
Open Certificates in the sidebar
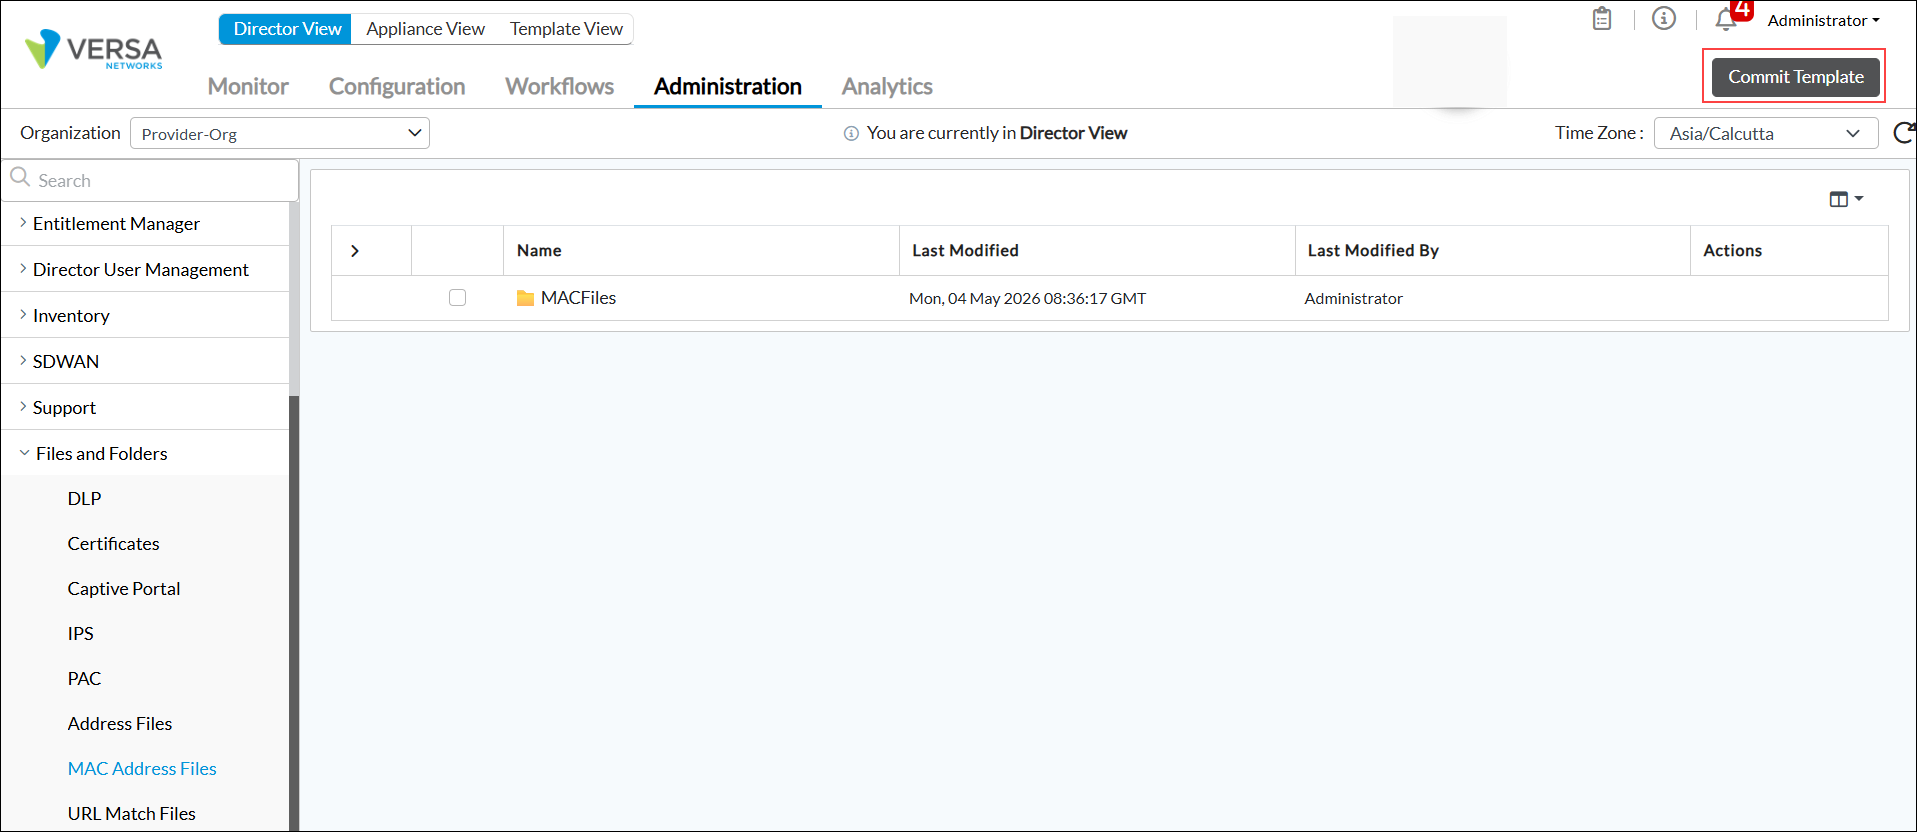tap(113, 543)
